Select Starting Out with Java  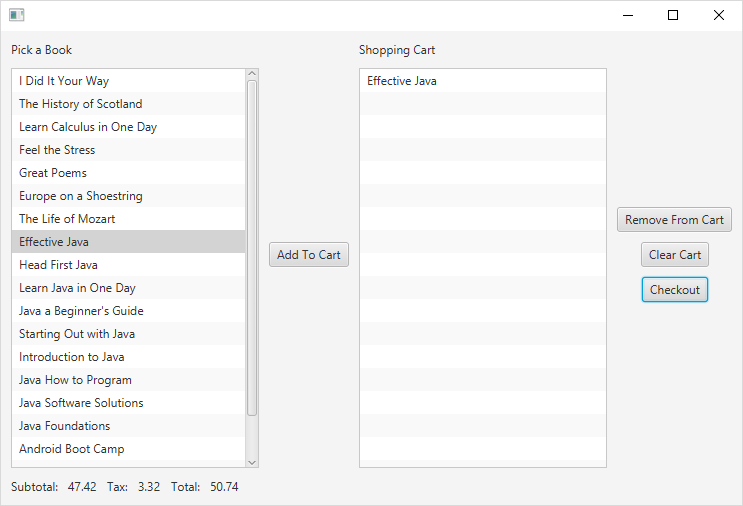point(128,334)
